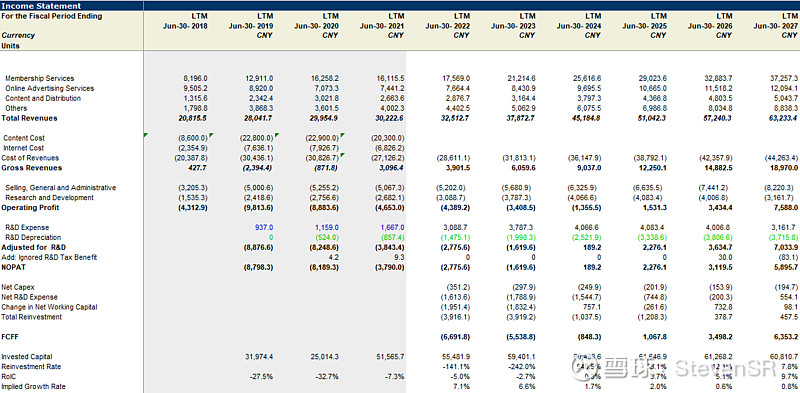Click the 2019 Invested Capital value 31,974.4
The width and height of the screenshot is (800, 393).
[259, 357]
